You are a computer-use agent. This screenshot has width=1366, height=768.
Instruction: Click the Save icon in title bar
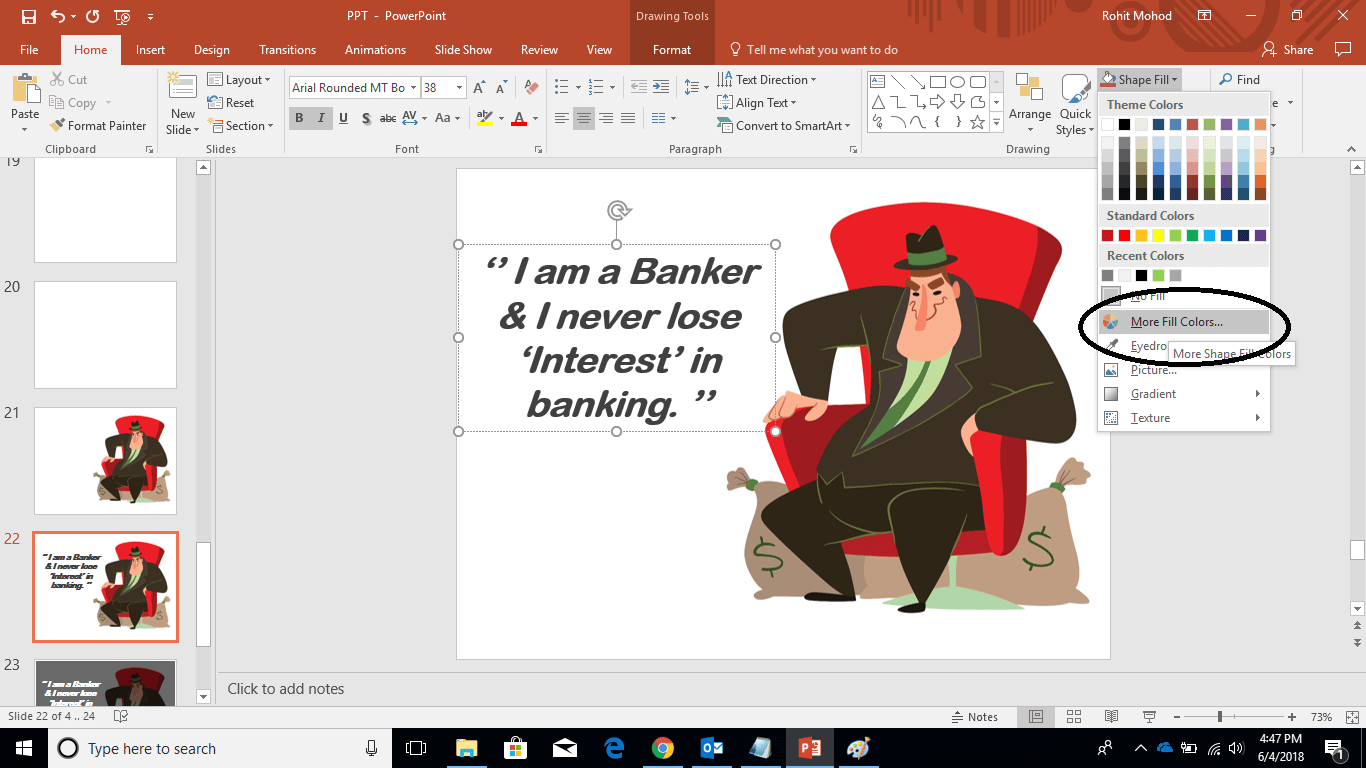(x=28, y=16)
